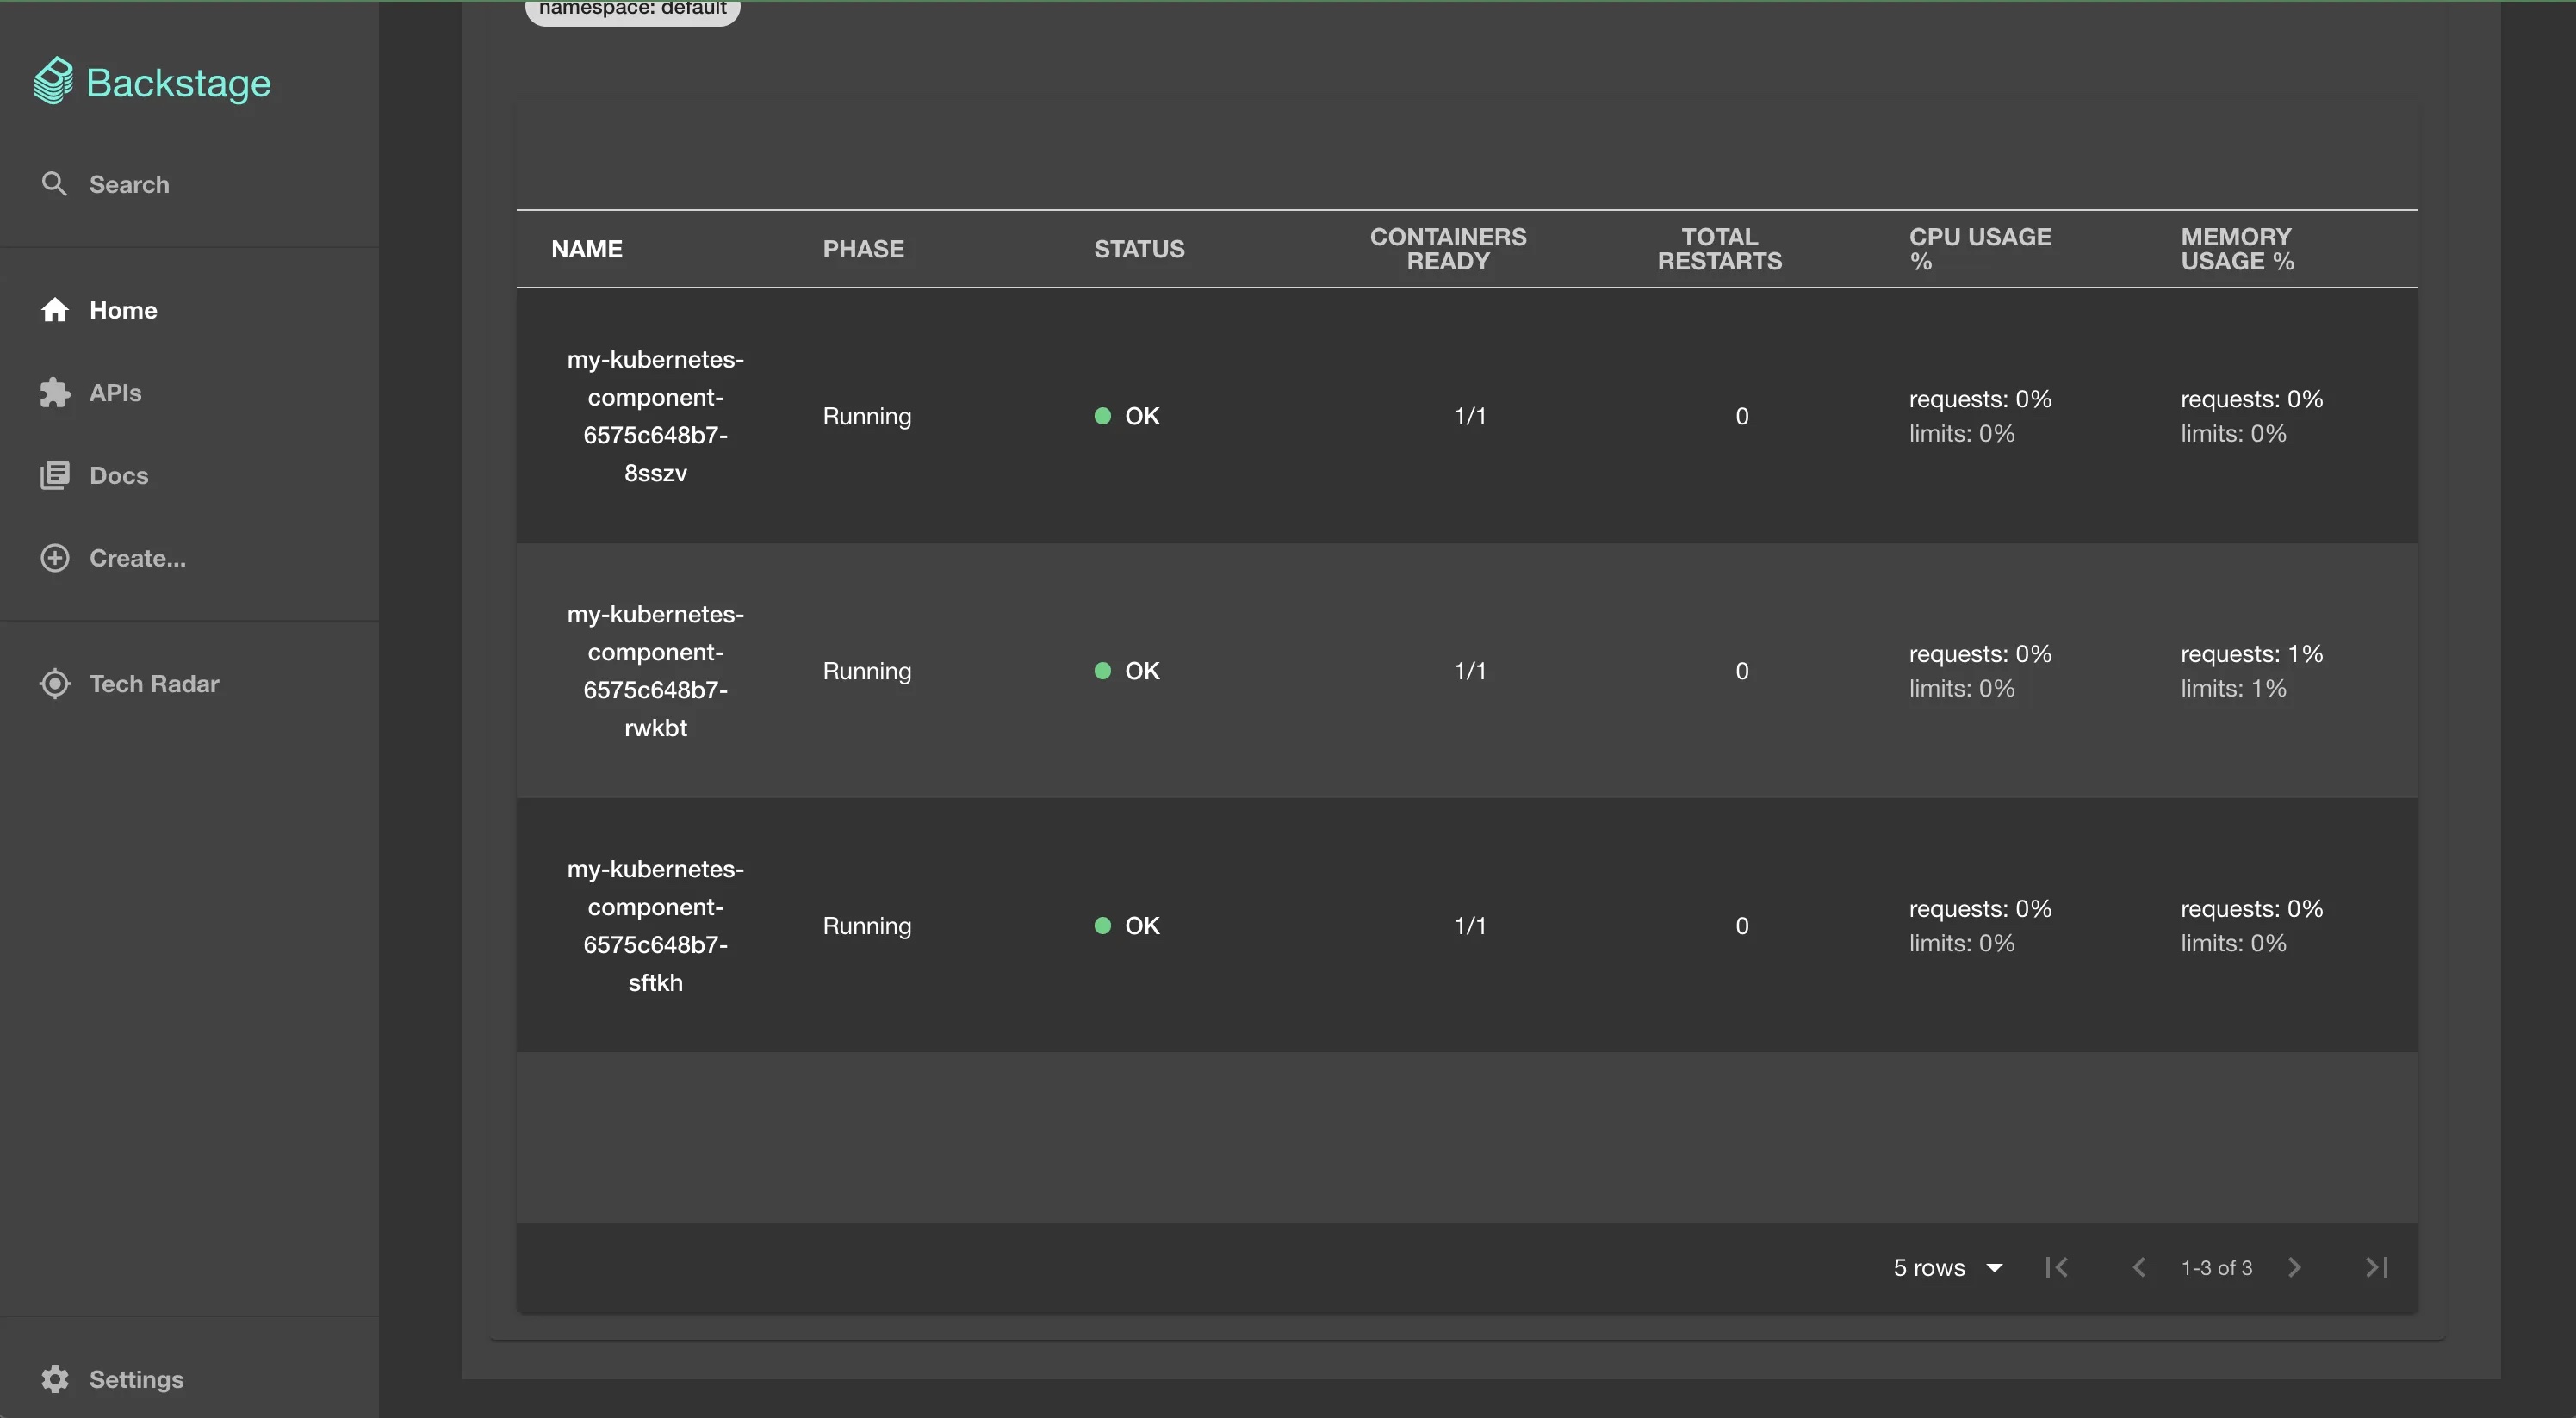Viewport: 2576px width, 1418px height.
Task: Jump to last page of the pods table
Action: tap(2376, 1267)
